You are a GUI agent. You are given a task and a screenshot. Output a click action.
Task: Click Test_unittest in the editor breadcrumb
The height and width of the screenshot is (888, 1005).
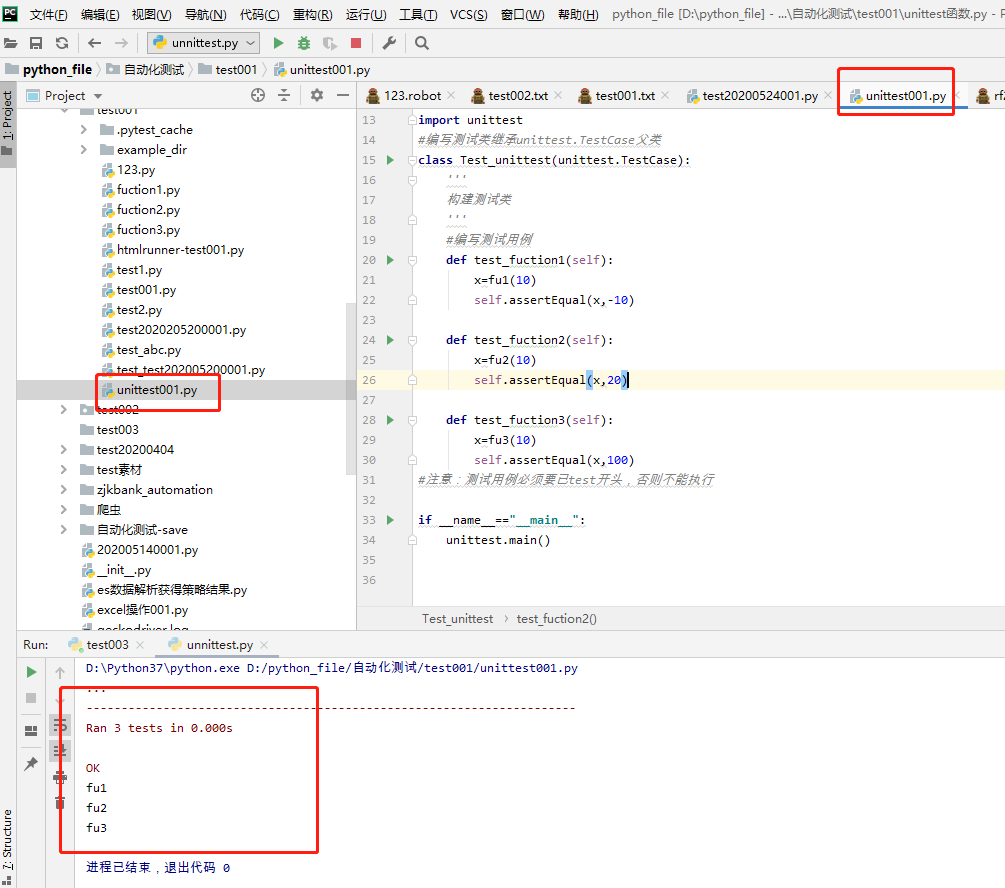point(458,619)
